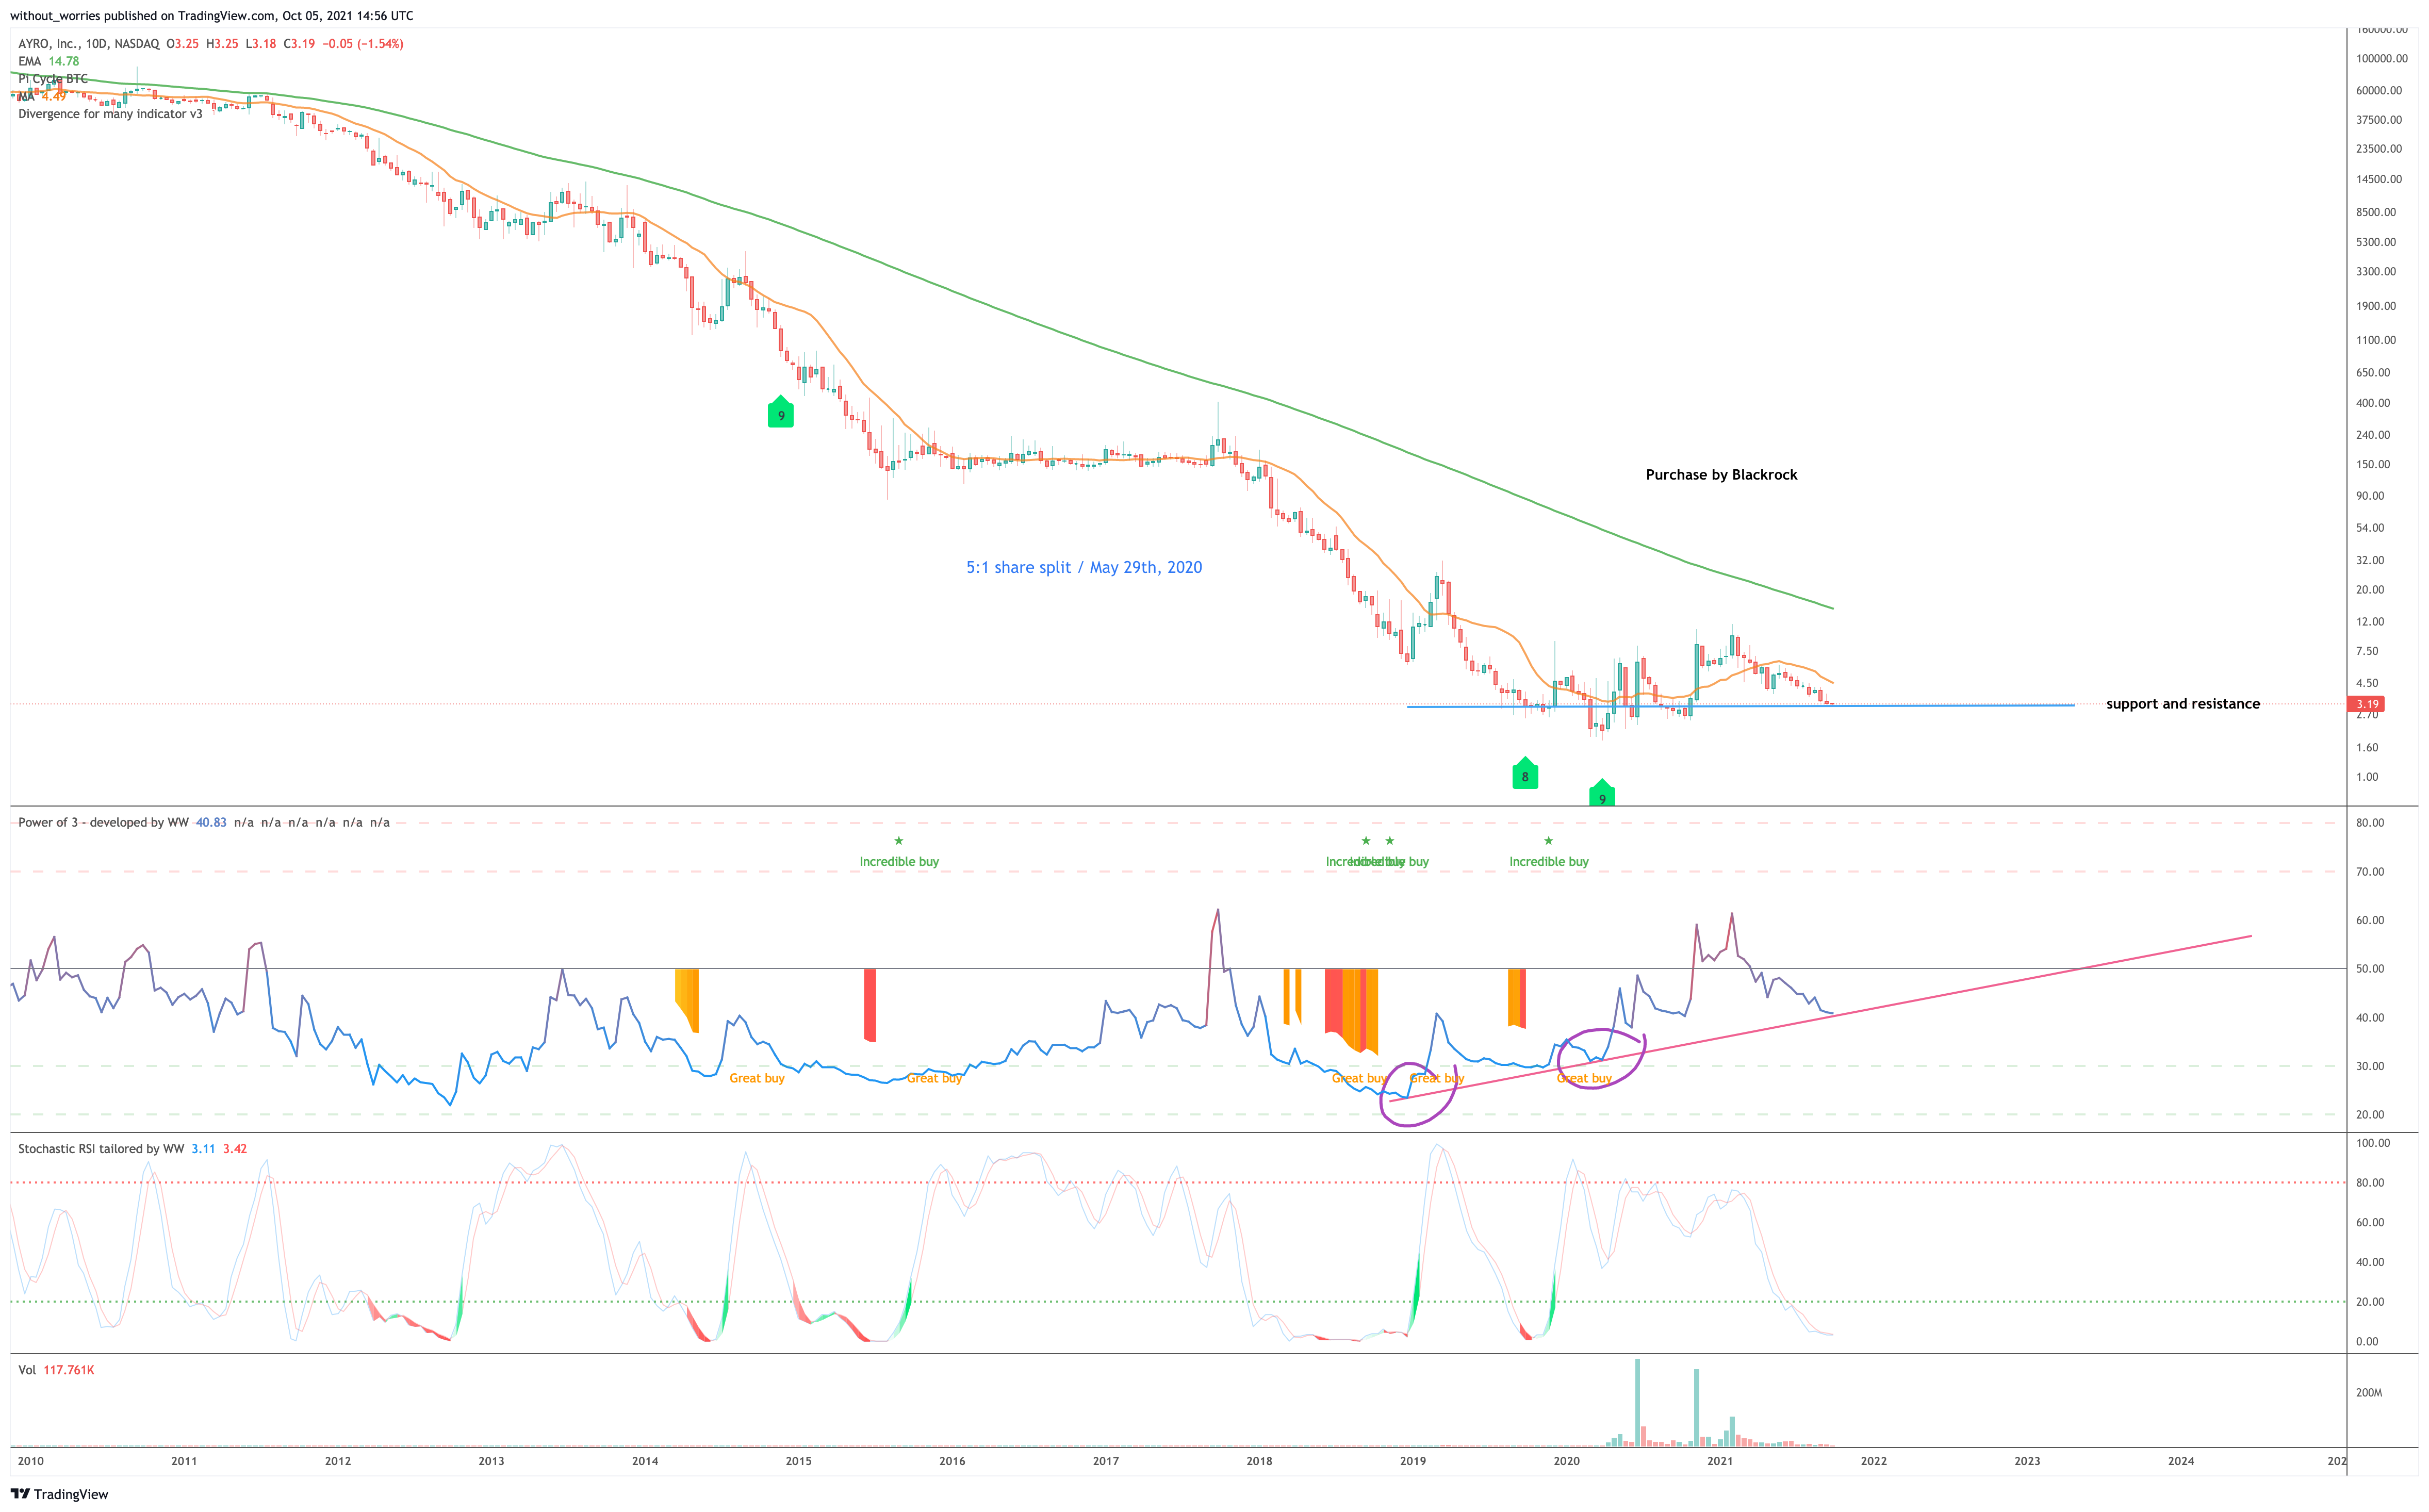Click the Great buy label near 2014
The width and height of the screenshot is (2429, 1512).
click(x=757, y=1078)
